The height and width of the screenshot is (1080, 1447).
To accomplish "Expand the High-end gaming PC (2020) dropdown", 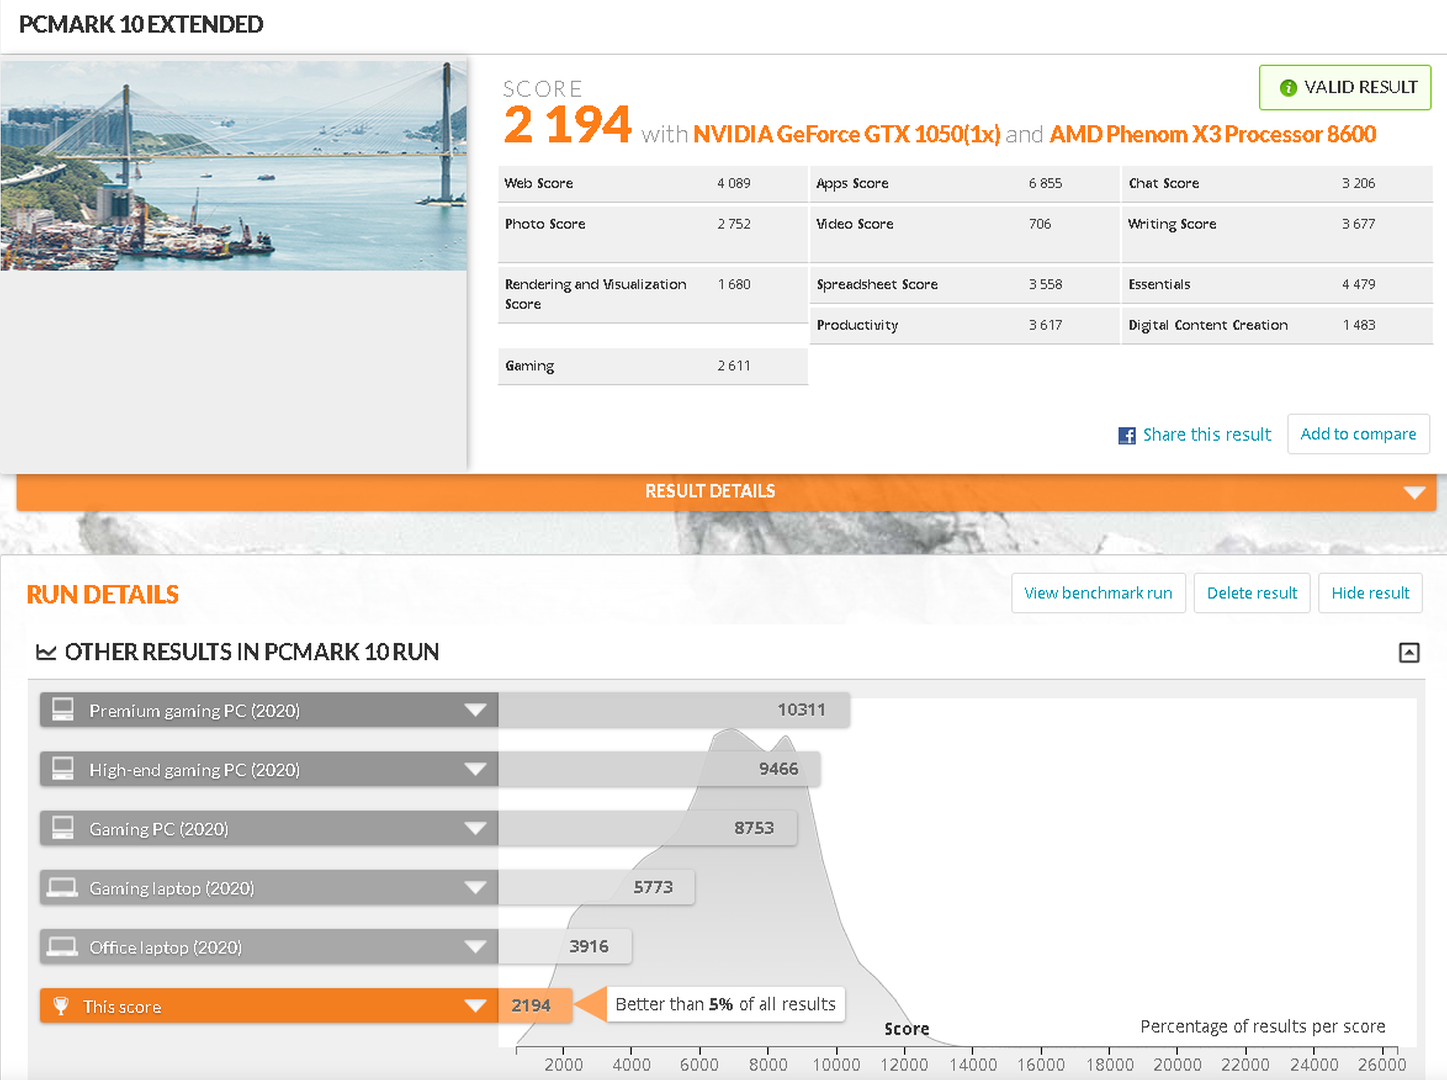I will tap(475, 769).
